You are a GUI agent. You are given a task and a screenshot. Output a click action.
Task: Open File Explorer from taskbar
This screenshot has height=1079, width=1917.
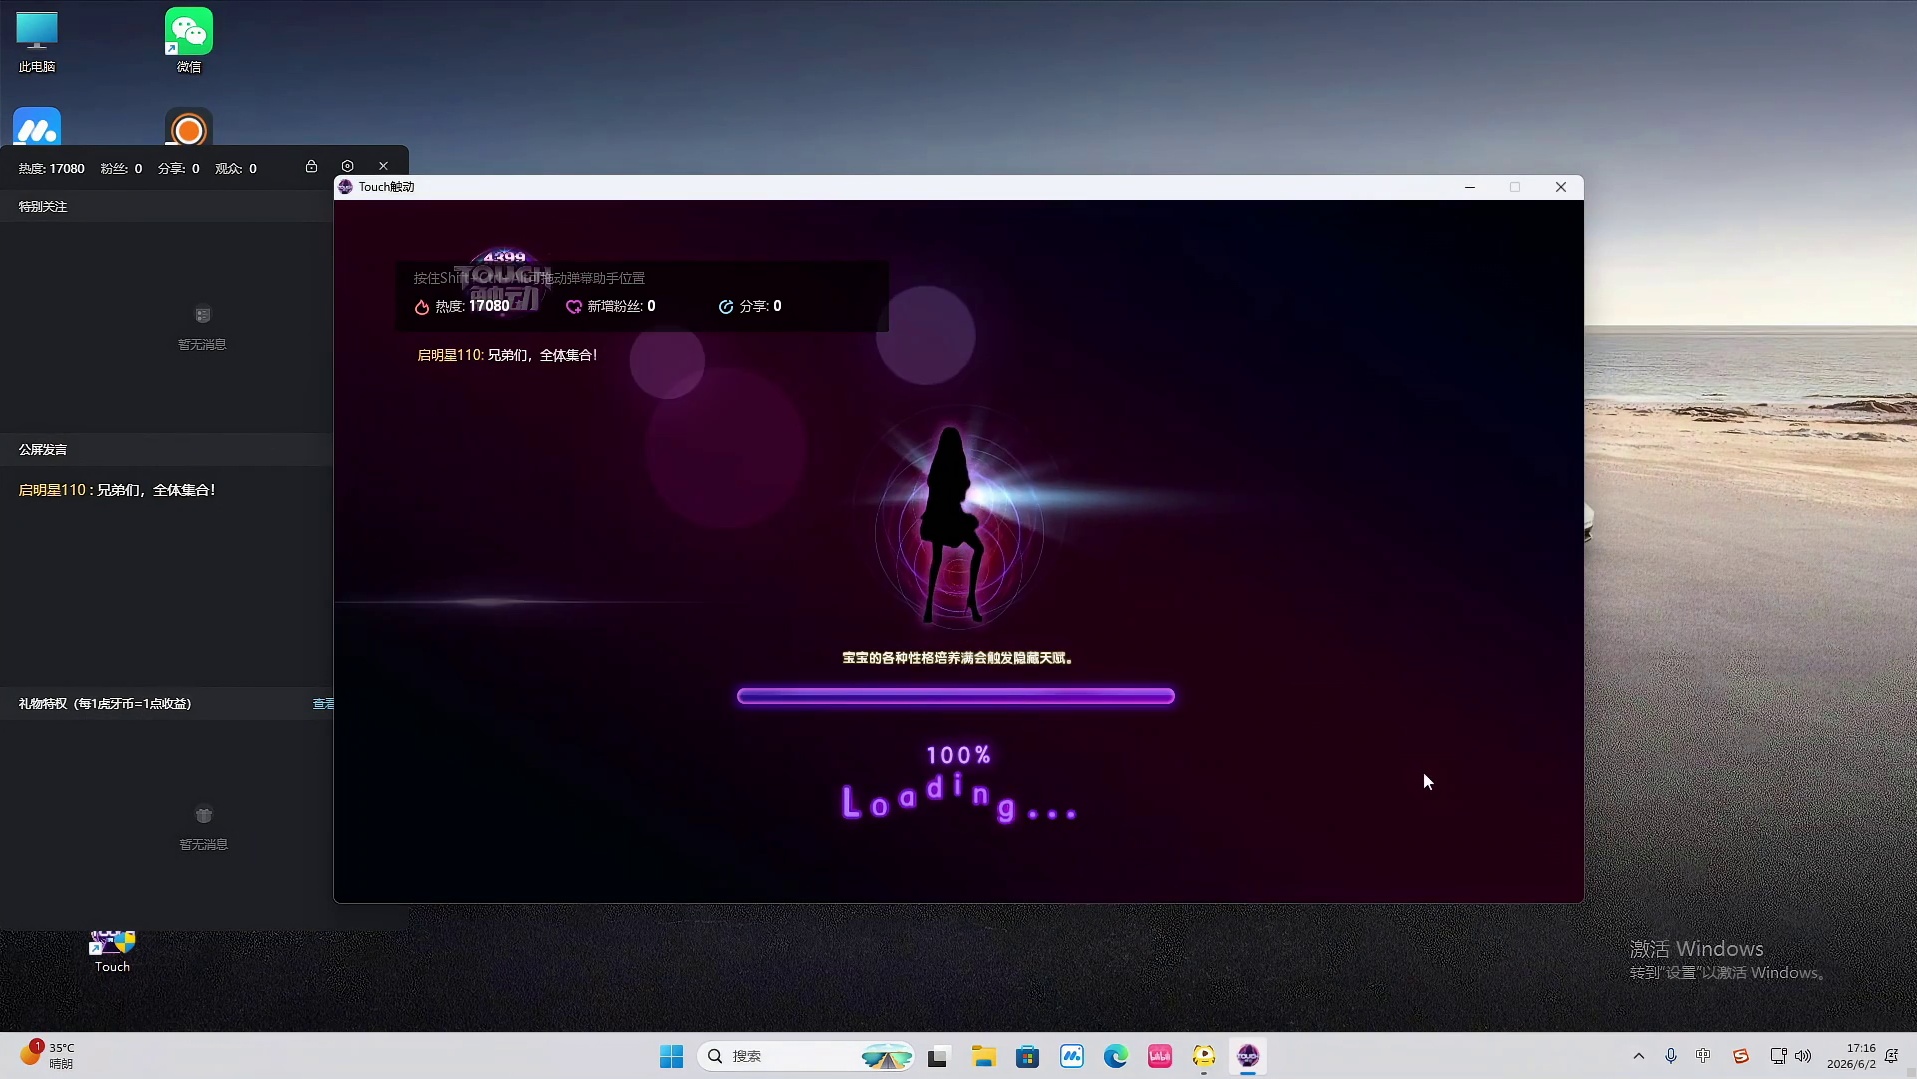coord(983,1056)
